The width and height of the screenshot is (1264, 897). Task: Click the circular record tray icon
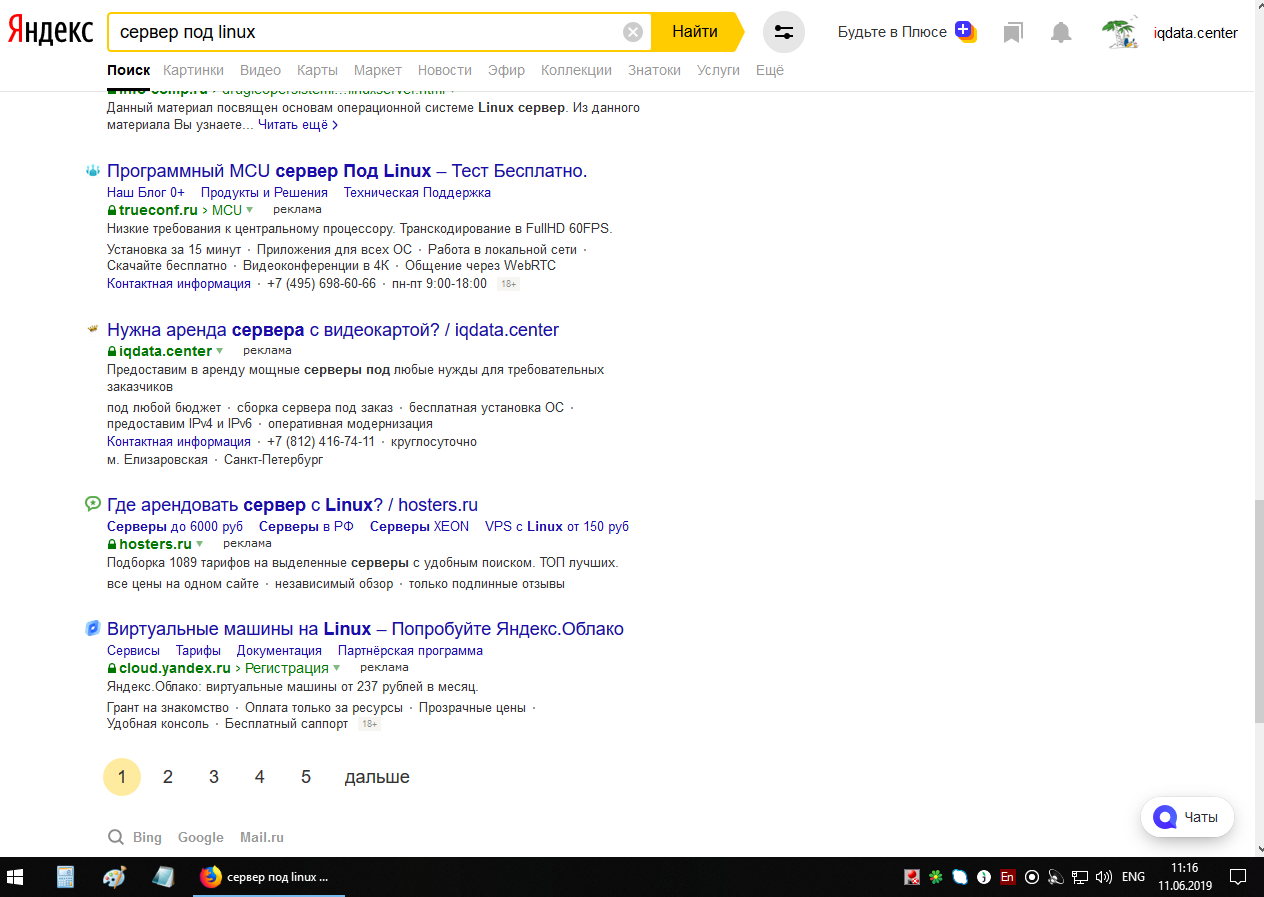1032,877
